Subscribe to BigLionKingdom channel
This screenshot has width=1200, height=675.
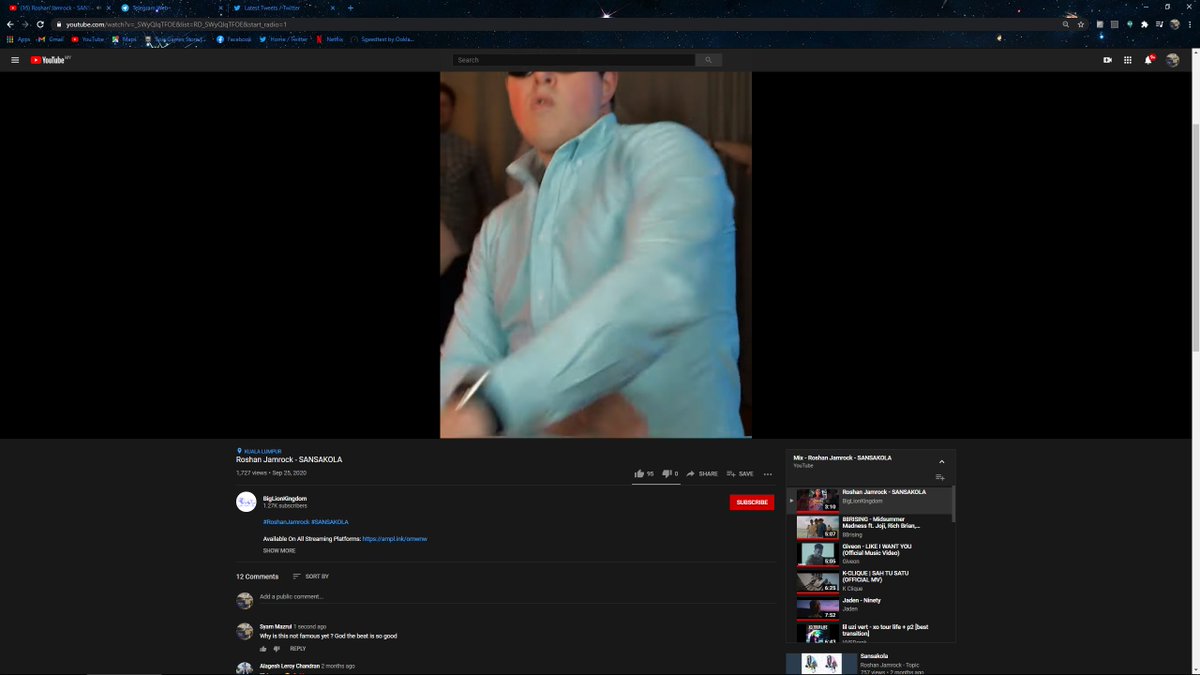tap(752, 502)
